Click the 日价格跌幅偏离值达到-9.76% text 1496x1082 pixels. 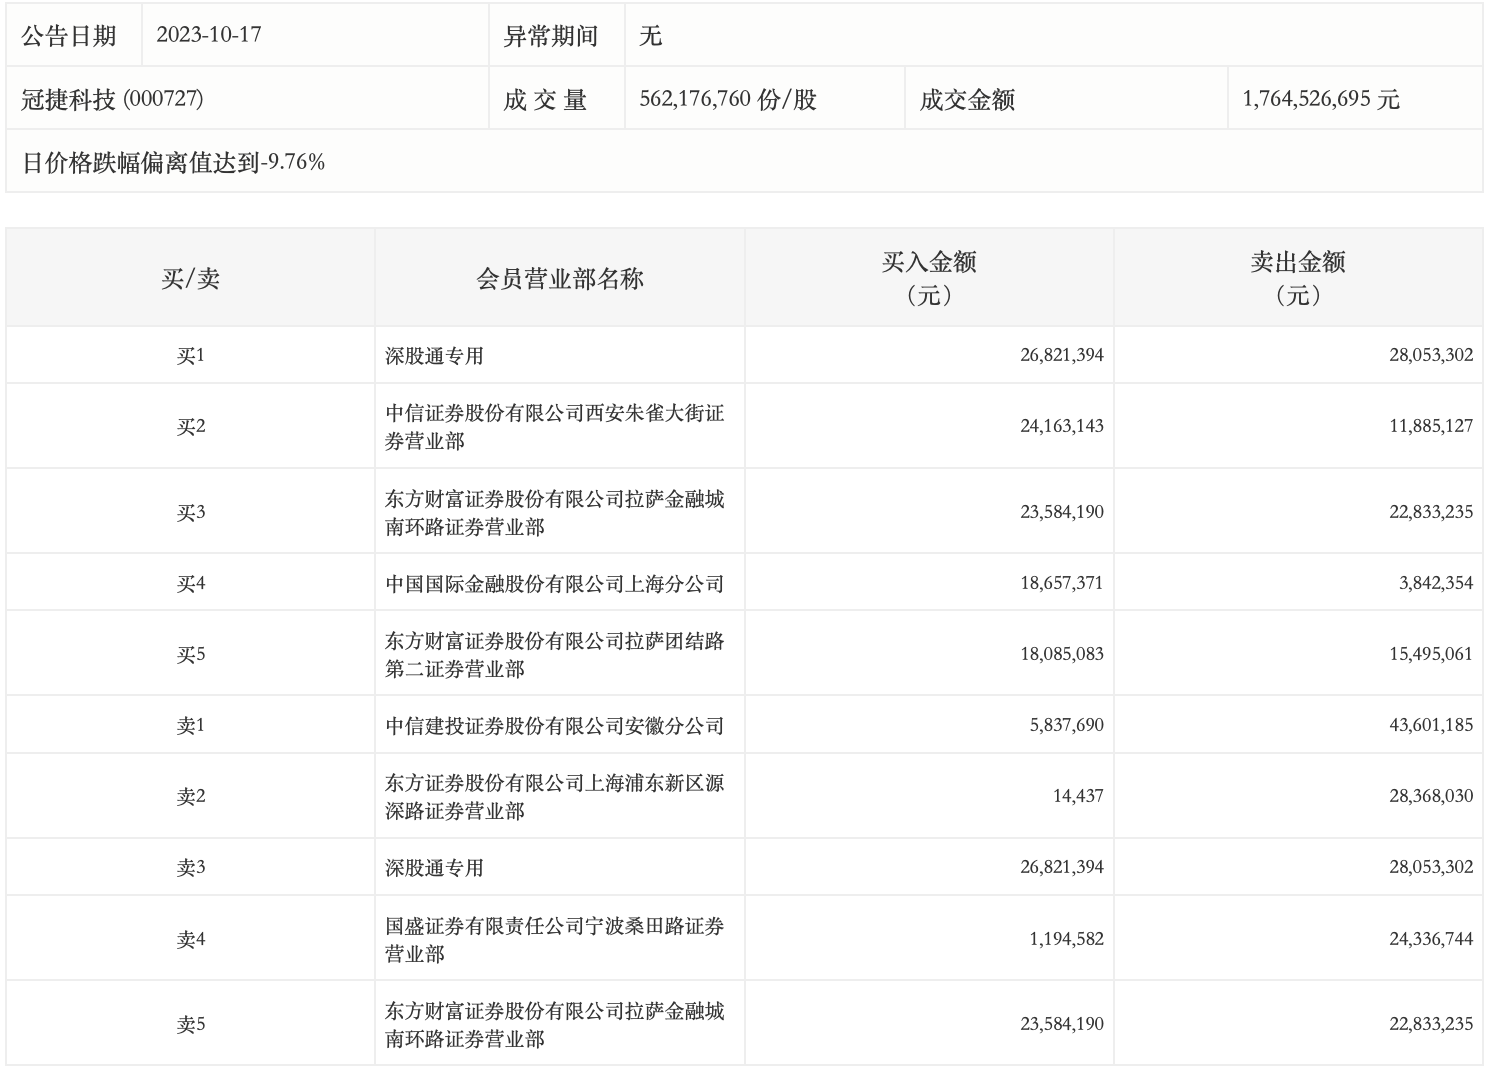point(174,162)
